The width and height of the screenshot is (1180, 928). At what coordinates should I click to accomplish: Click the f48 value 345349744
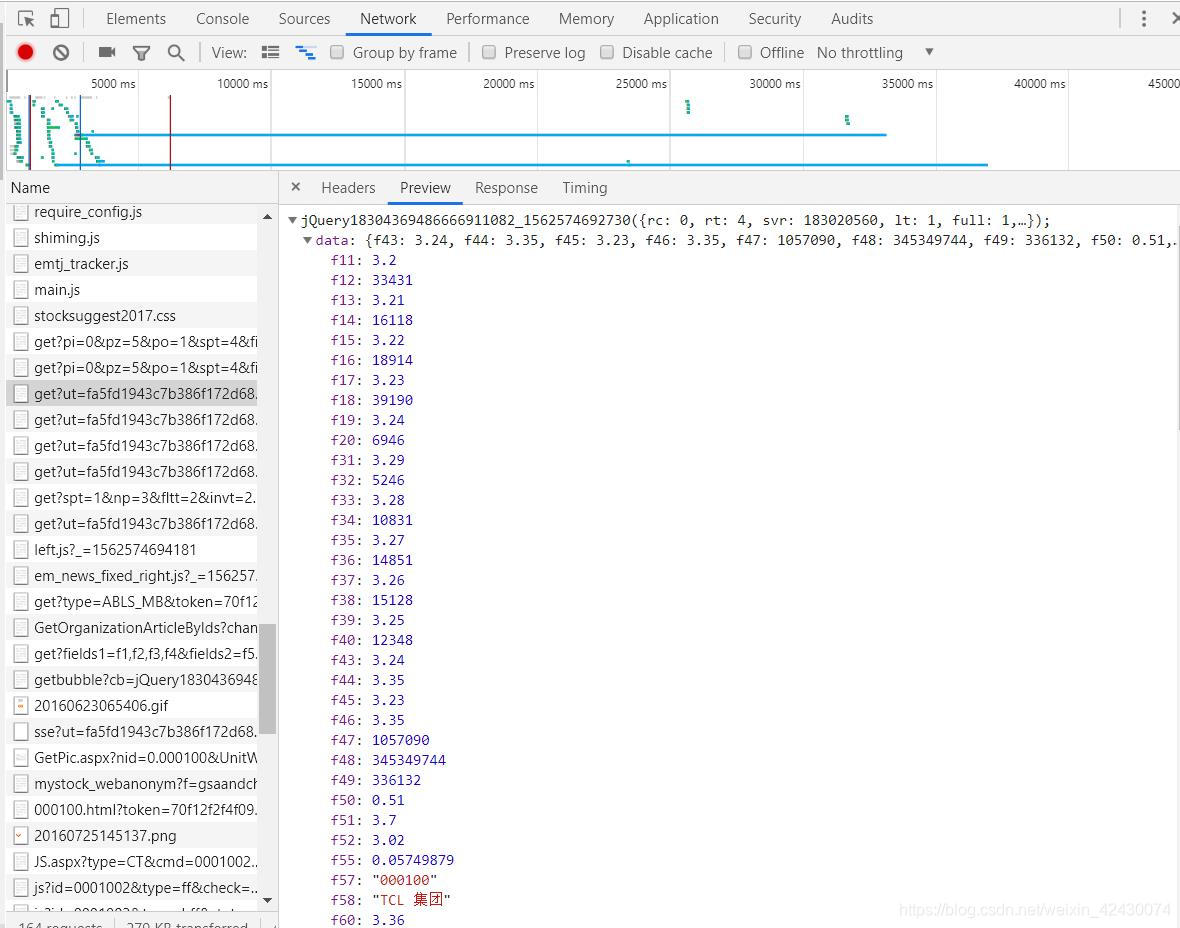click(409, 760)
